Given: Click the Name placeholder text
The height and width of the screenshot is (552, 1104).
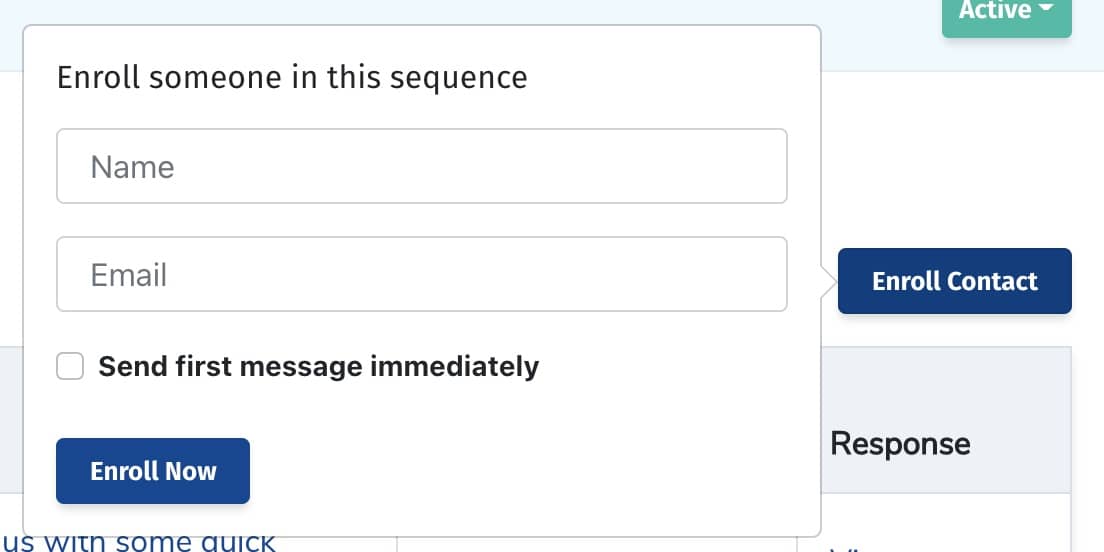Looking at the screenshot, I should (132, 166).
